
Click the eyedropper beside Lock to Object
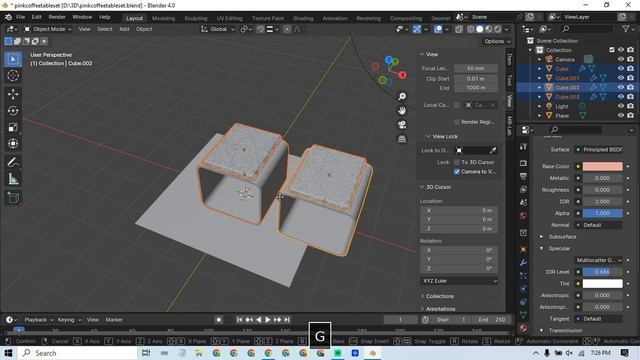(493, 151)
